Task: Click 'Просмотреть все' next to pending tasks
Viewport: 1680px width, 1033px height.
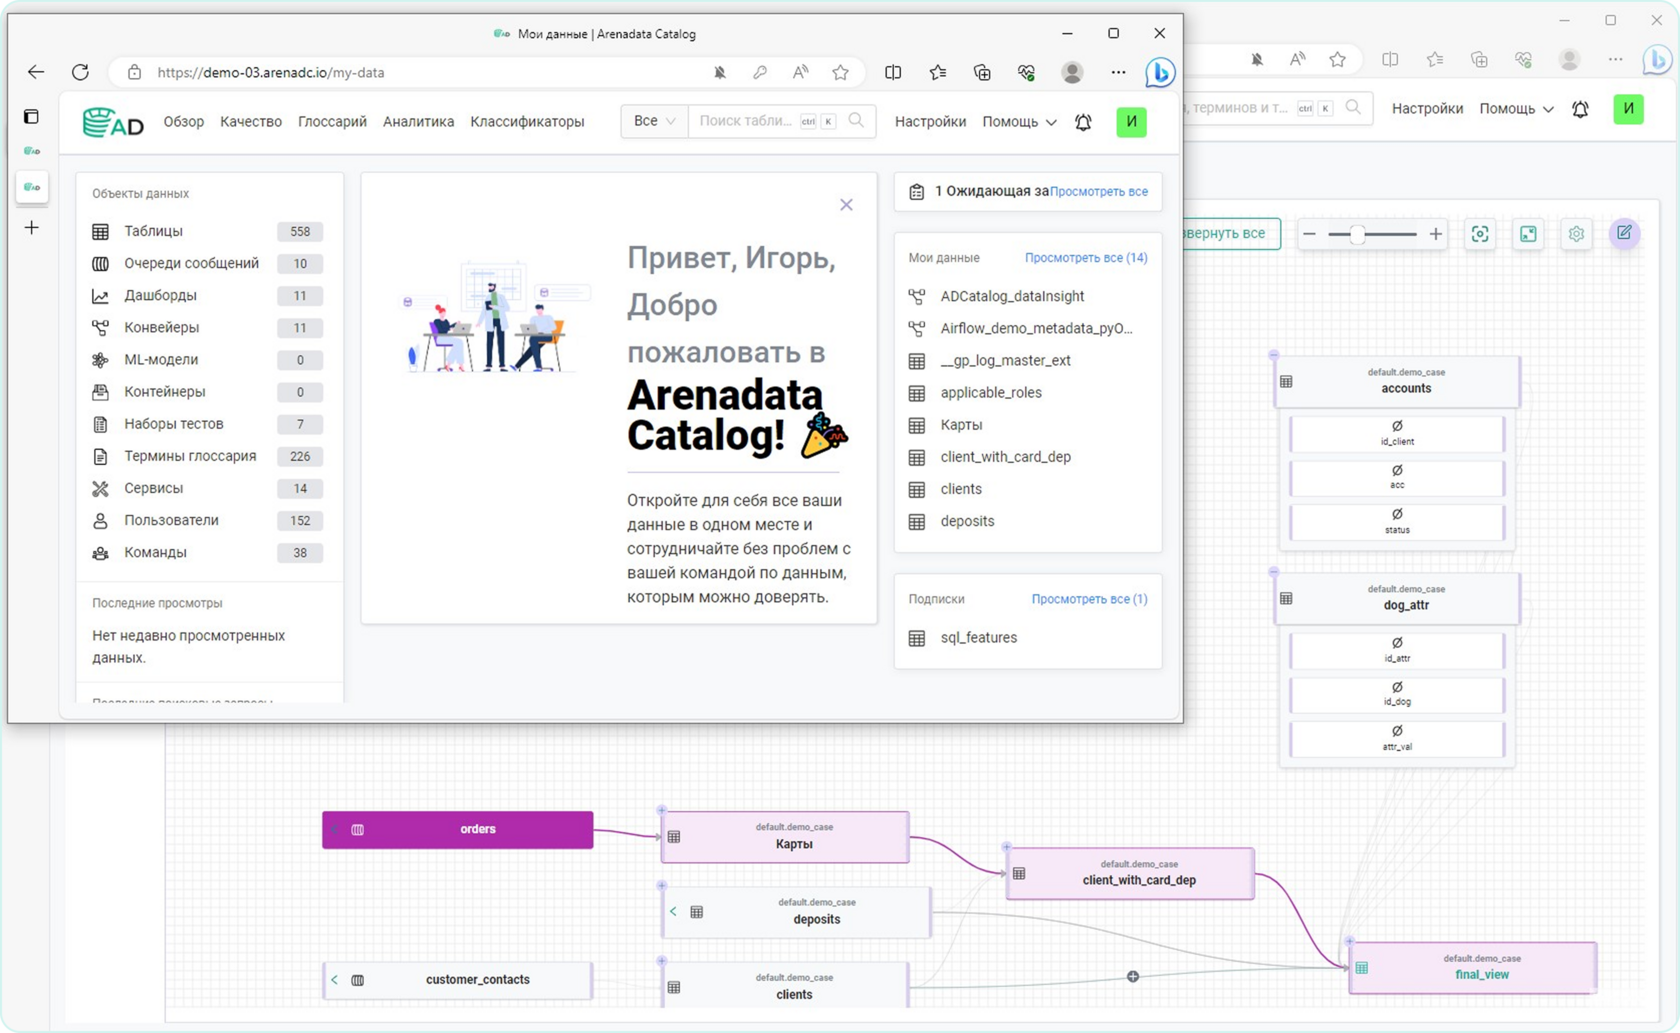Action: coord(1099,191)
